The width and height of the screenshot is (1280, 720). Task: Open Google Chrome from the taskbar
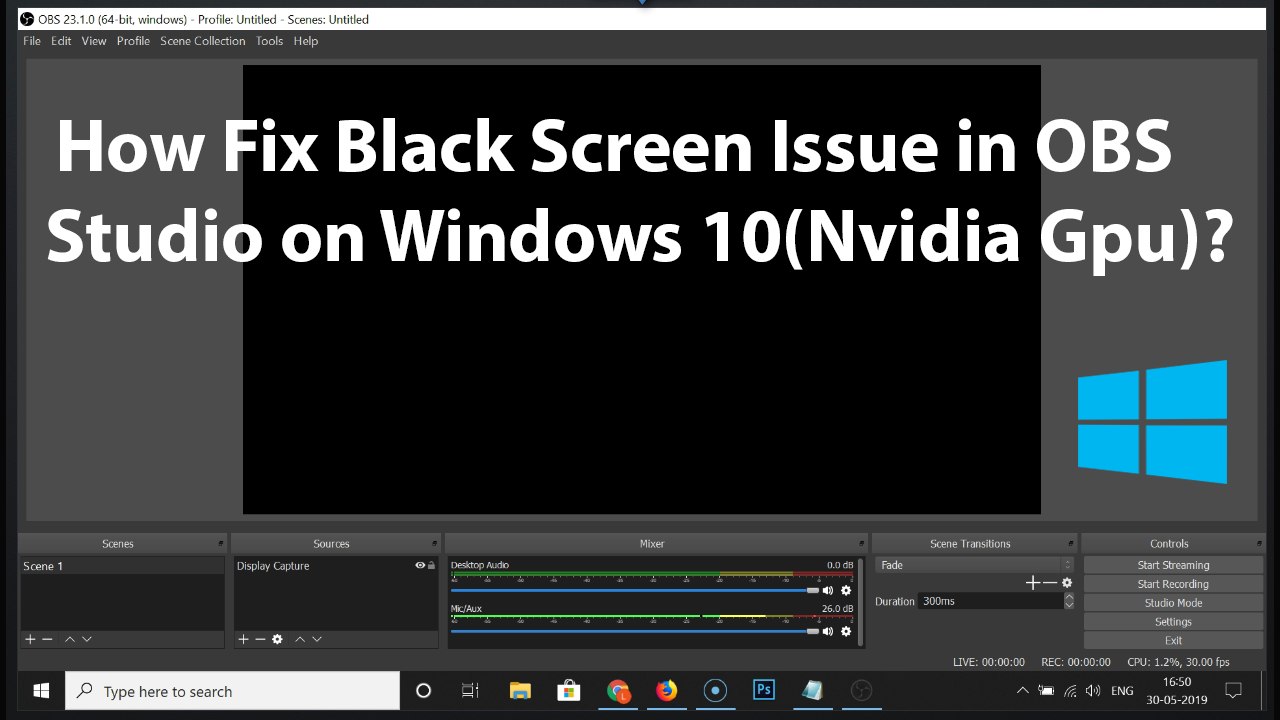618,690
